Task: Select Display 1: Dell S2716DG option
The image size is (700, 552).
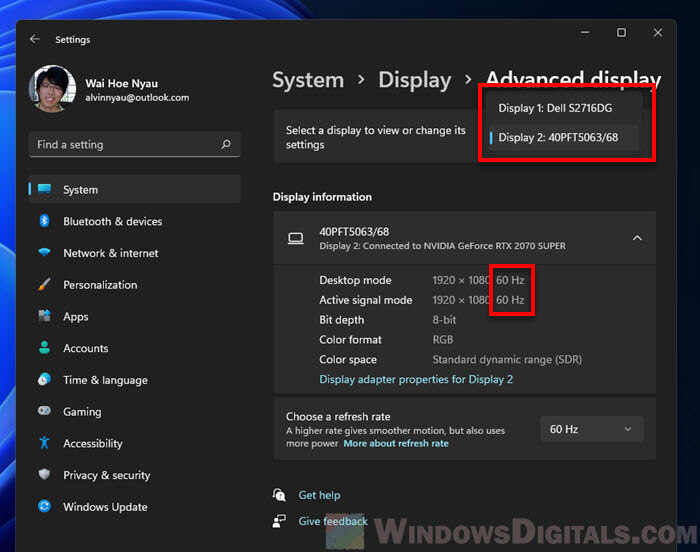Action: 564,108
